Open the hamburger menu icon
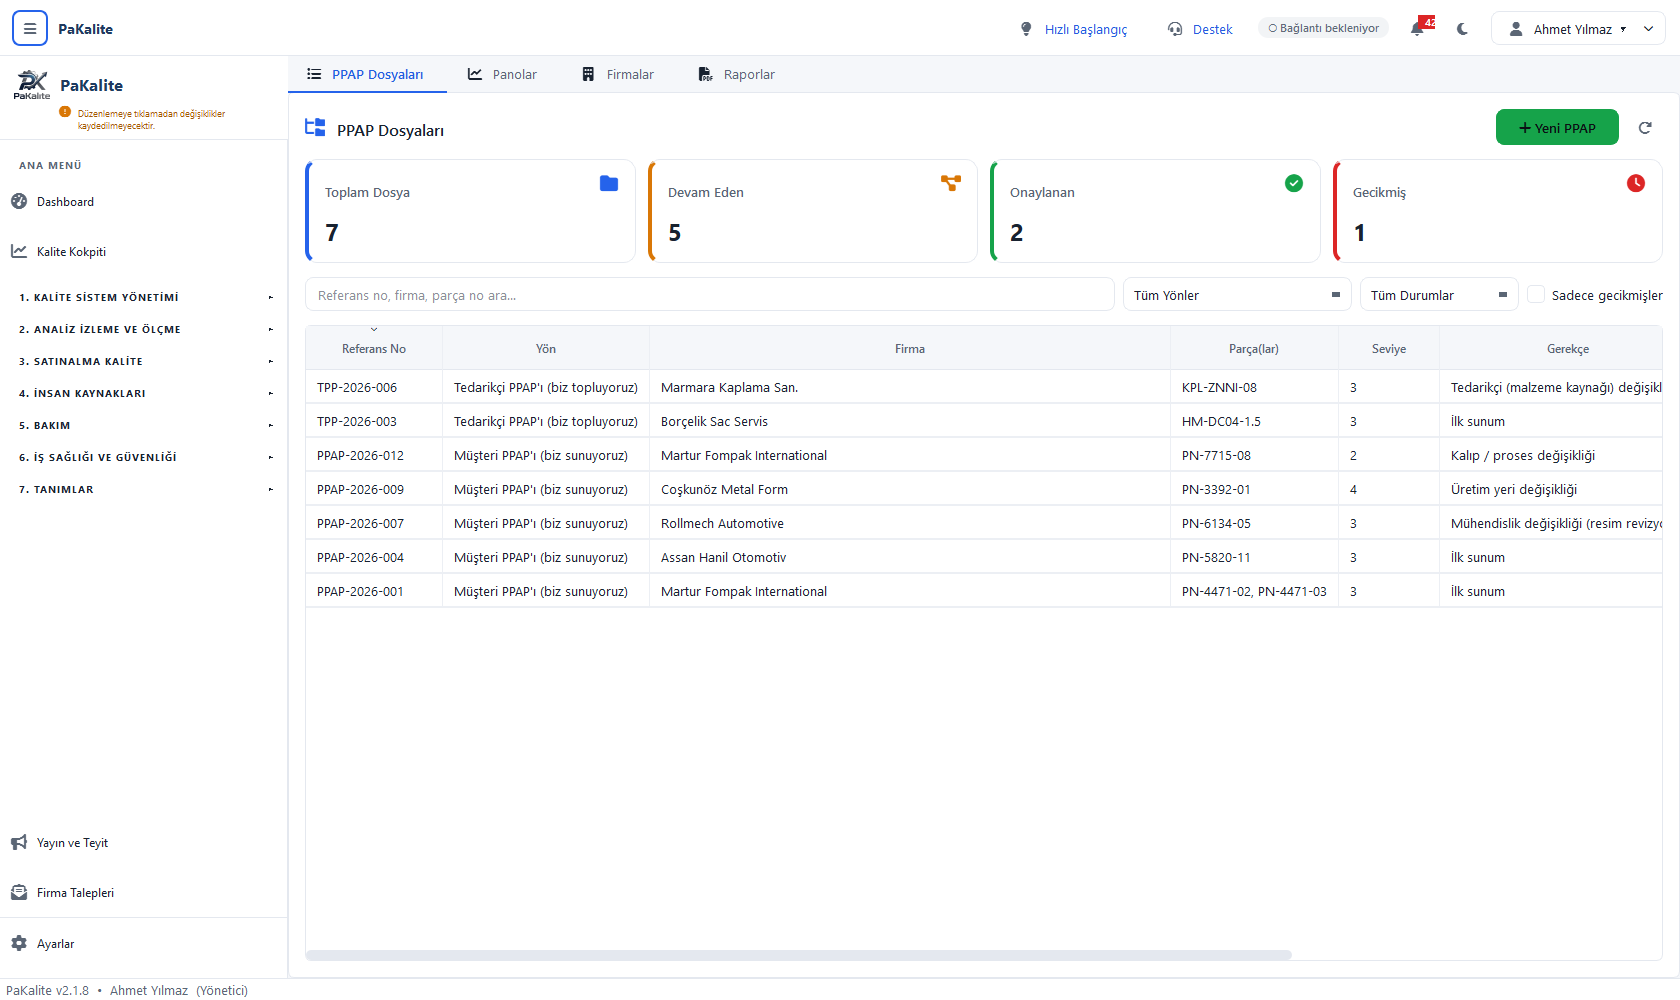 tap(30, 29)
